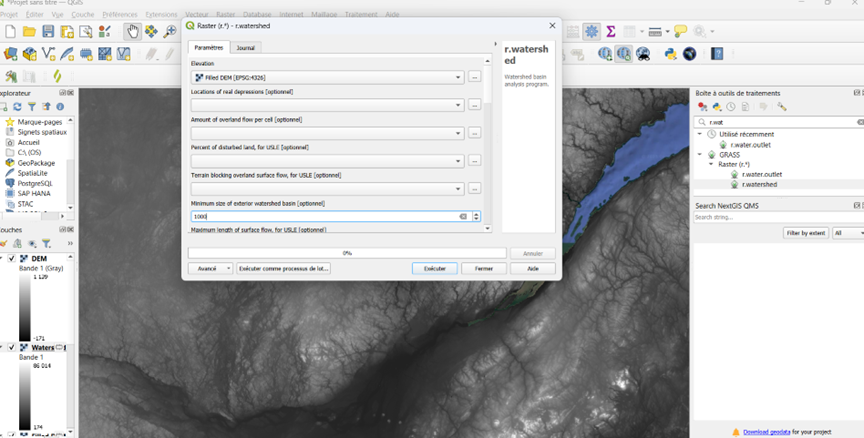This screenshot has width=864, height=438.
Task: Select the Pan Map hand tool
Action: (132, 32)
